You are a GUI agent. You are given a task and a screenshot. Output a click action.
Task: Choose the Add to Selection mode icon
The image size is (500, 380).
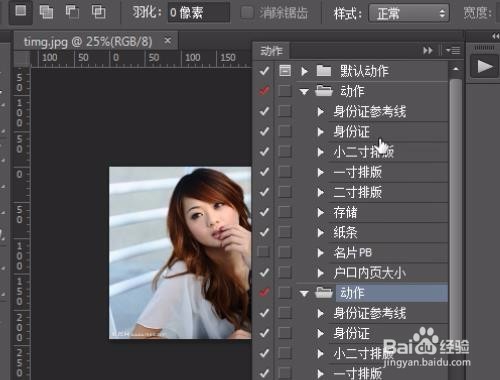click(x=46, y=12)
